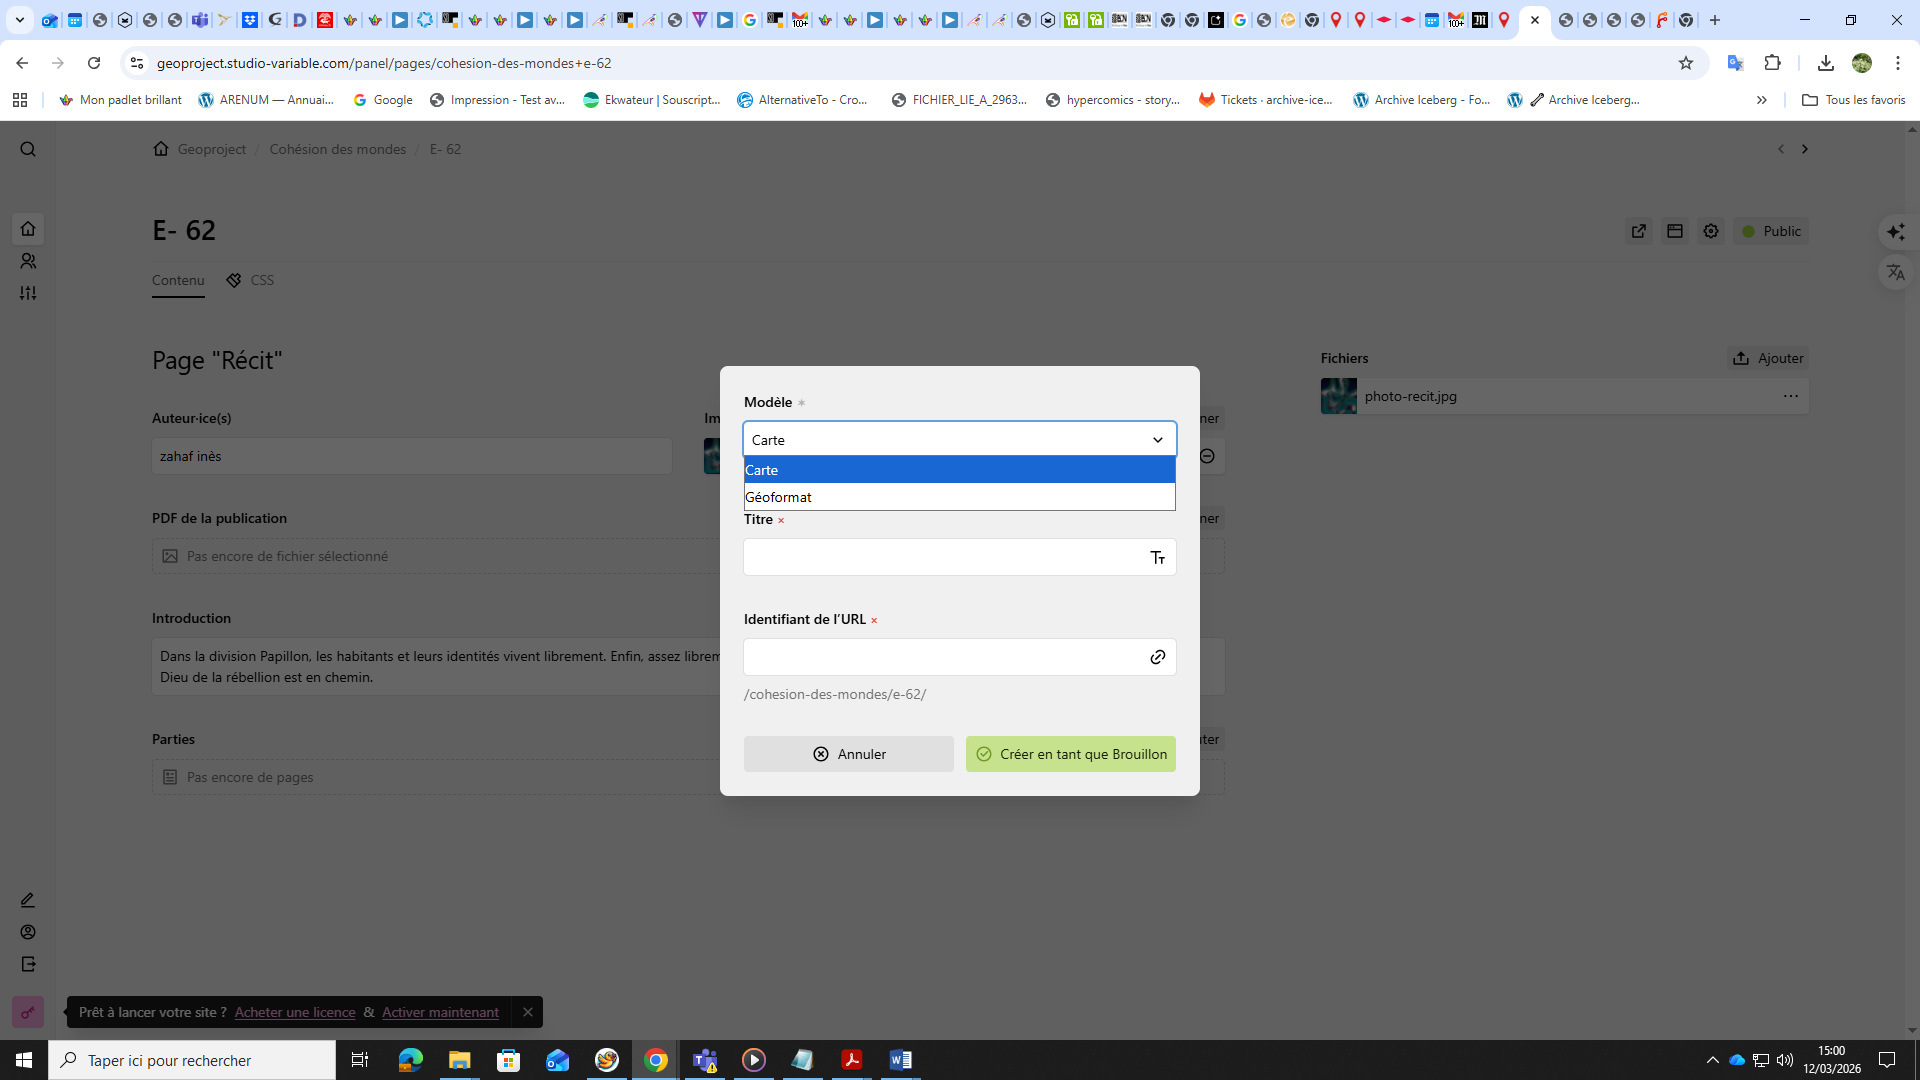Expand the Modèle dropdown selector

[959, 440]
